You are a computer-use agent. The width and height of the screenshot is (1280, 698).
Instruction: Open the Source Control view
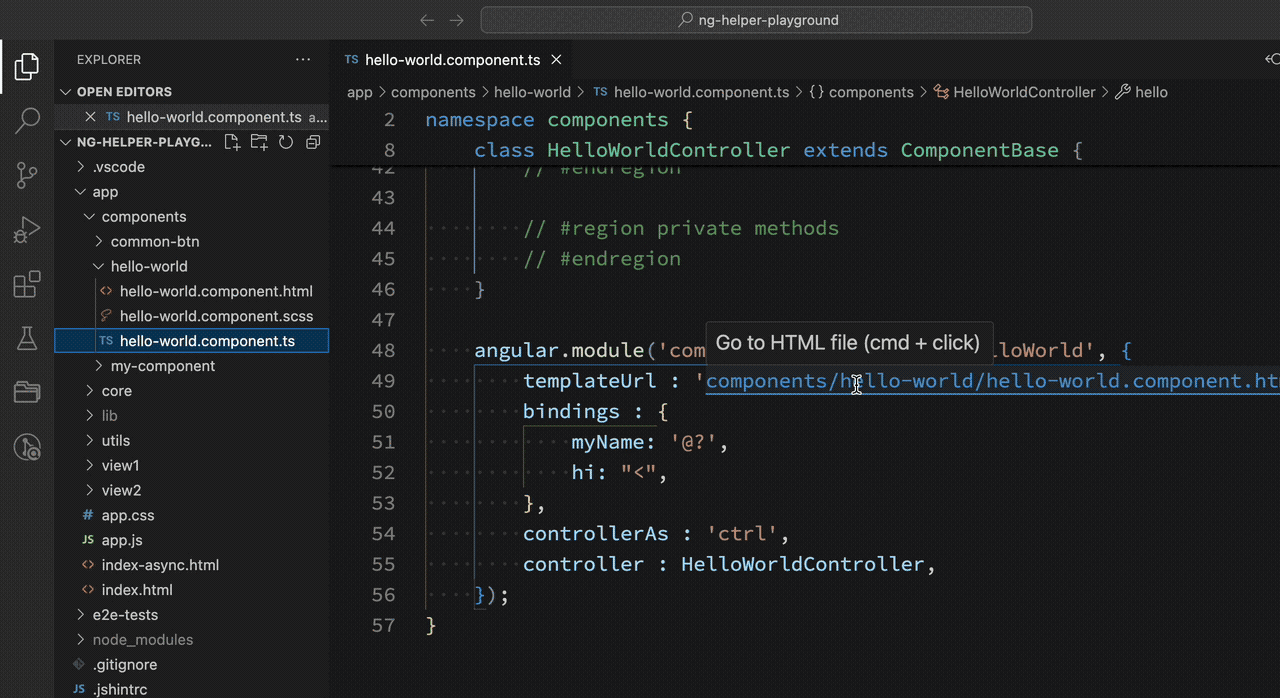tap(27, 176)
